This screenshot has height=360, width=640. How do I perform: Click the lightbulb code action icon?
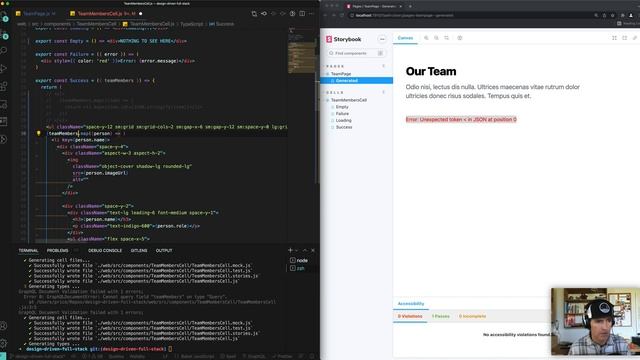[39, 133]
